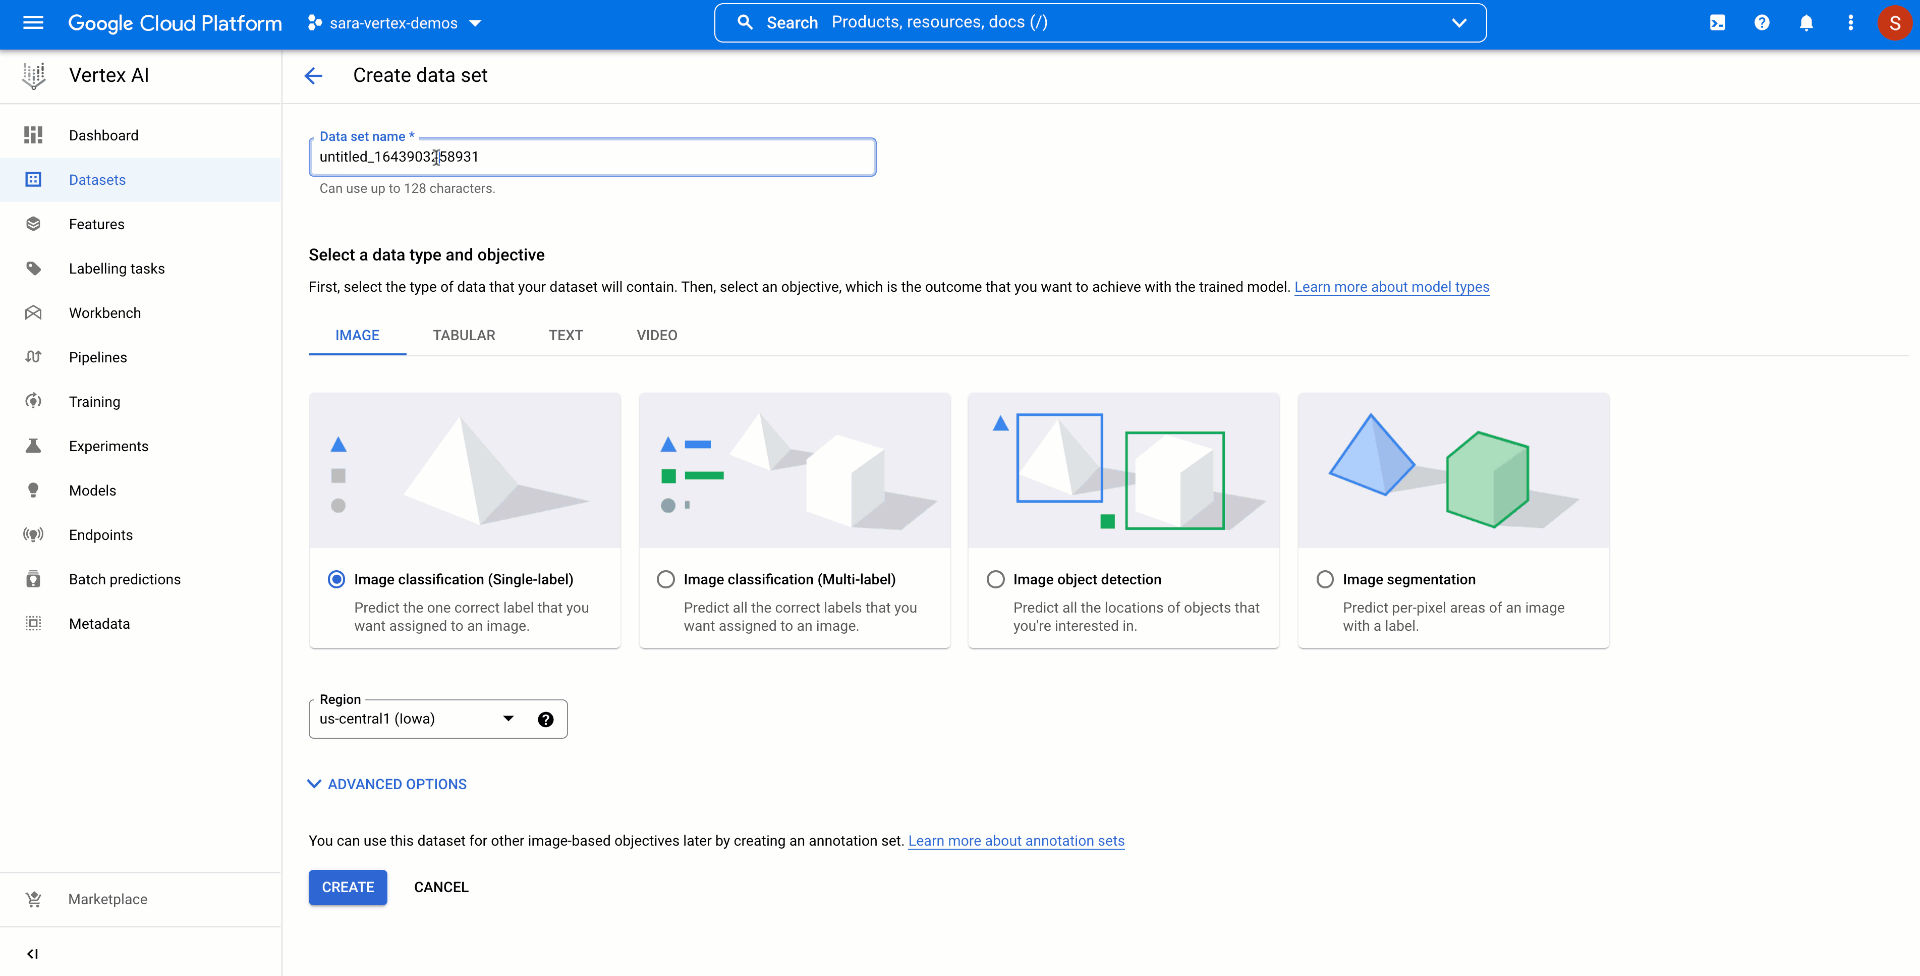Choose Image segmentation as the objective
The image size is (1920, 976).
(1326, 578)
